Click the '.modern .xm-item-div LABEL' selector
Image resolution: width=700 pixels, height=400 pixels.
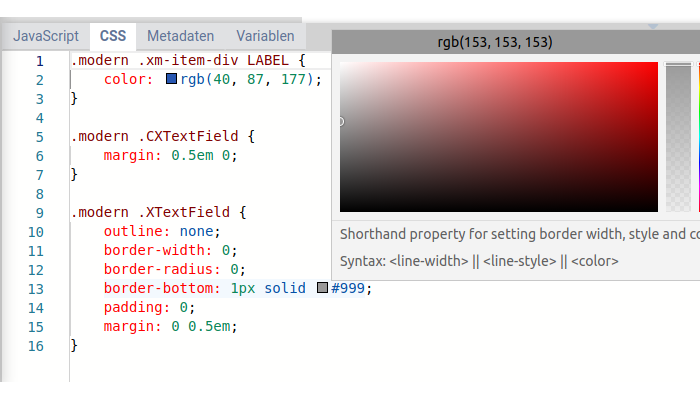(x=180, y=60)
